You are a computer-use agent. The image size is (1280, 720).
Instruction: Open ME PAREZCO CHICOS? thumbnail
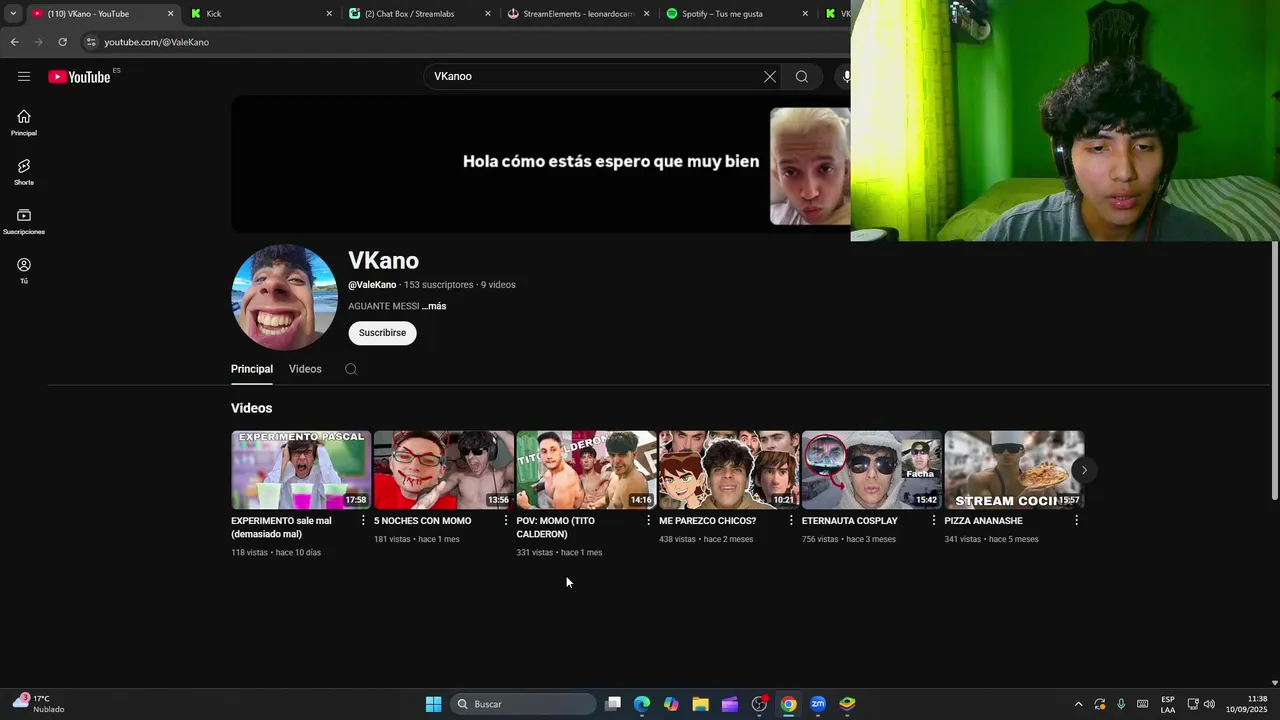point(729,470)
